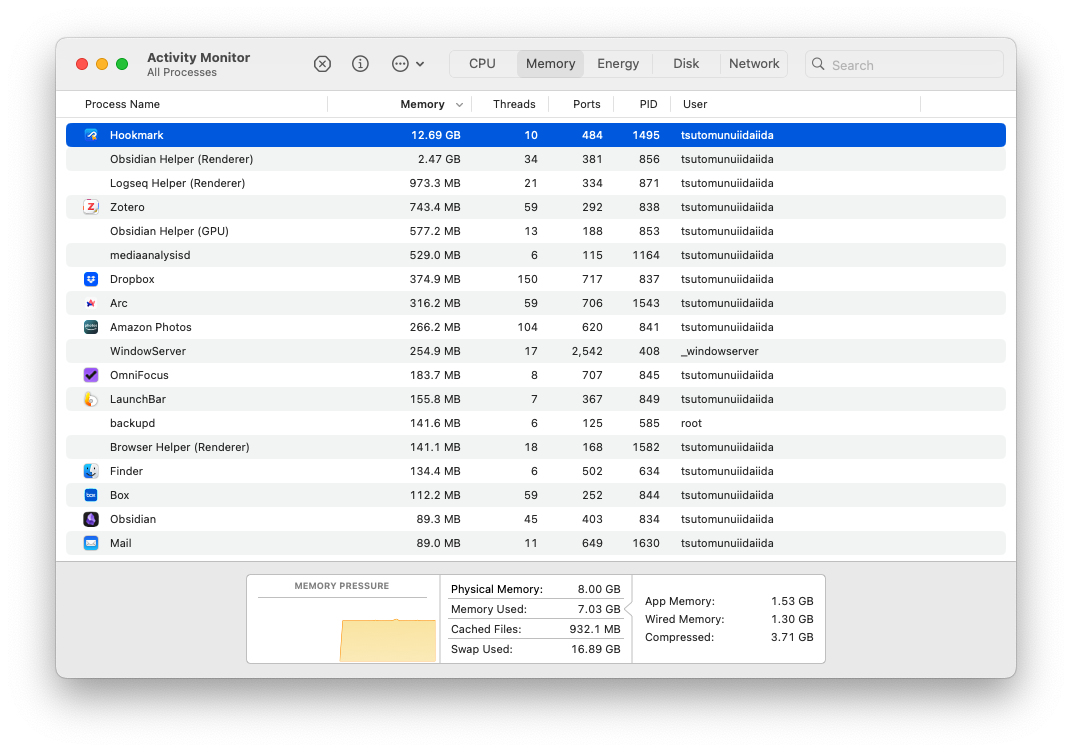Click the root user cell

click(x=691, y=423)
